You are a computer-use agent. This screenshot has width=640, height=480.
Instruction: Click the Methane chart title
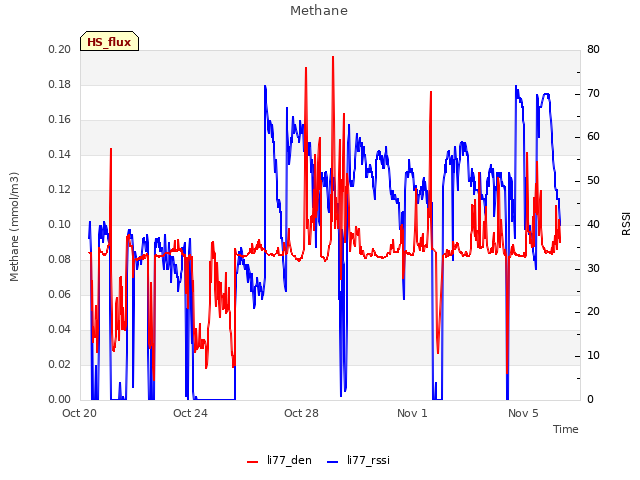319,11
